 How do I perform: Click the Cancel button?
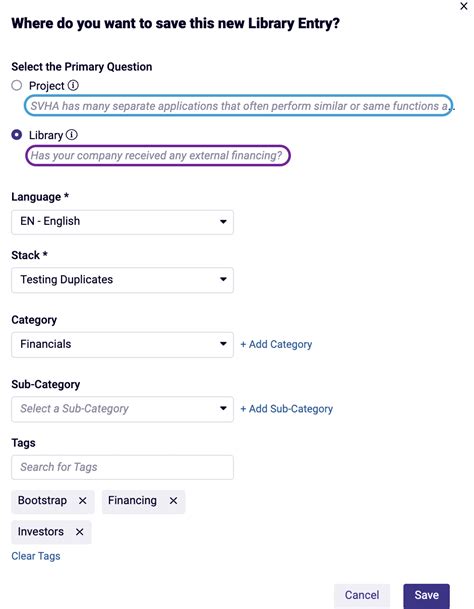[362, 595]
